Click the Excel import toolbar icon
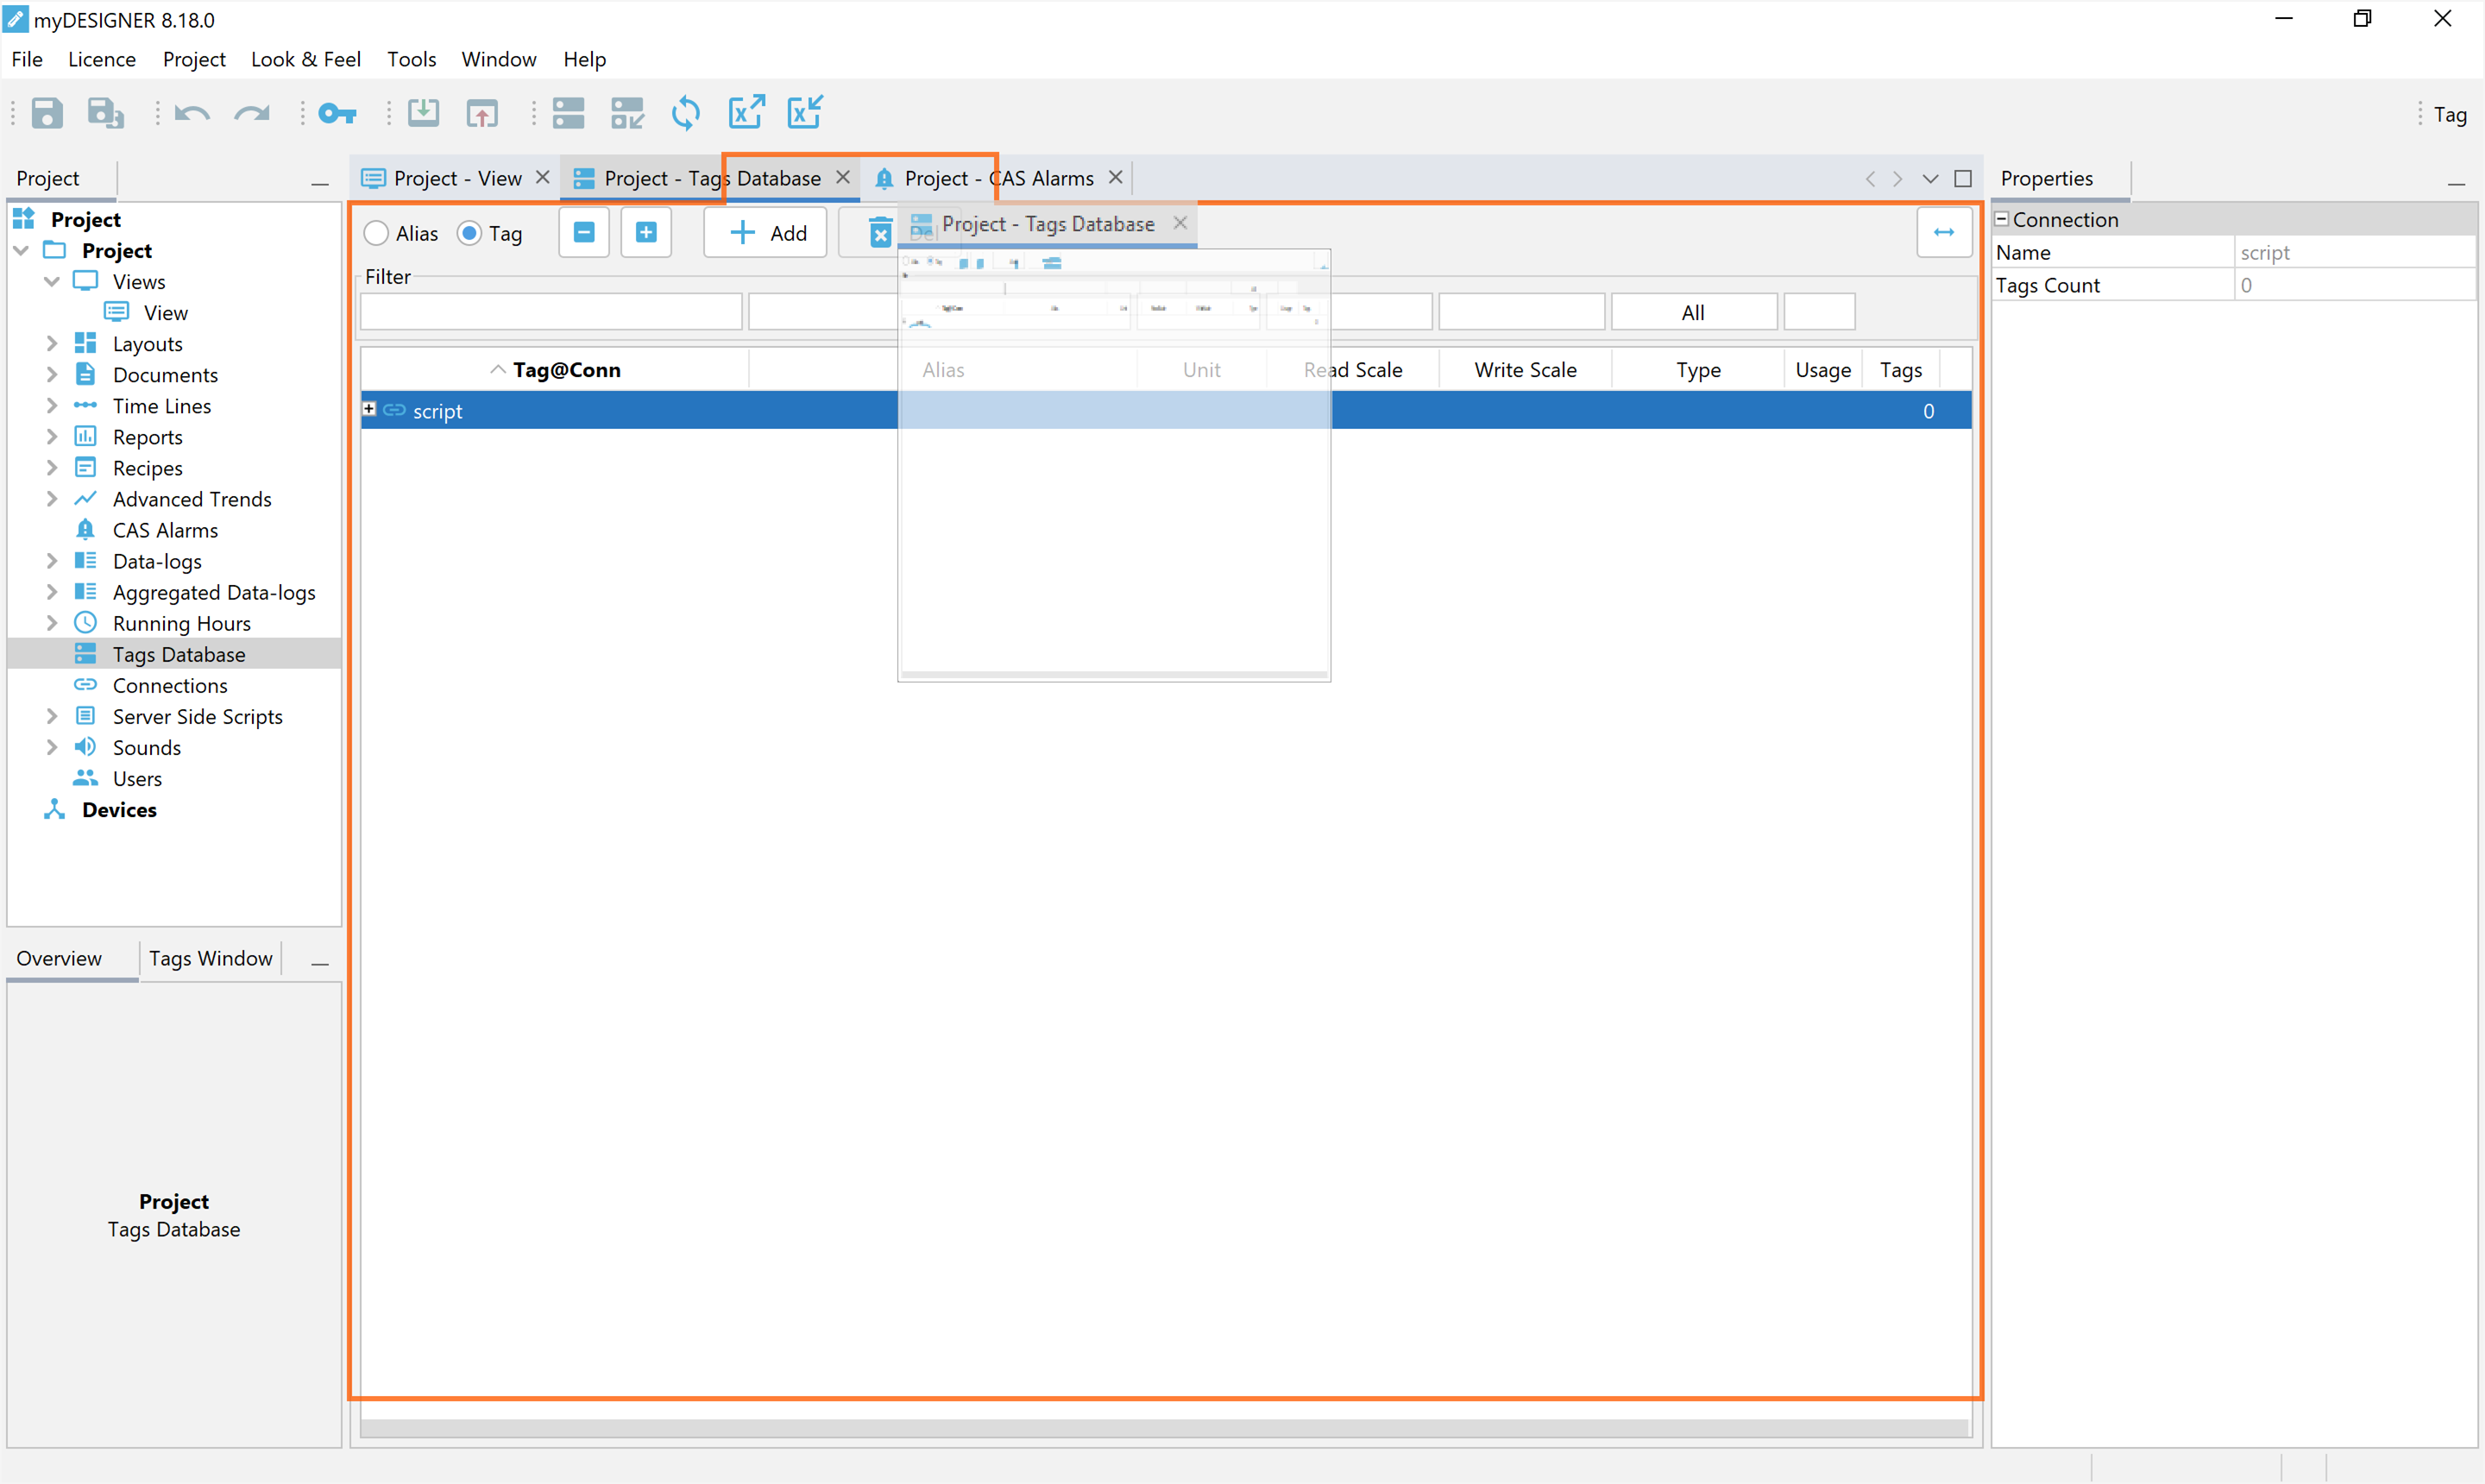 (805, 112)
